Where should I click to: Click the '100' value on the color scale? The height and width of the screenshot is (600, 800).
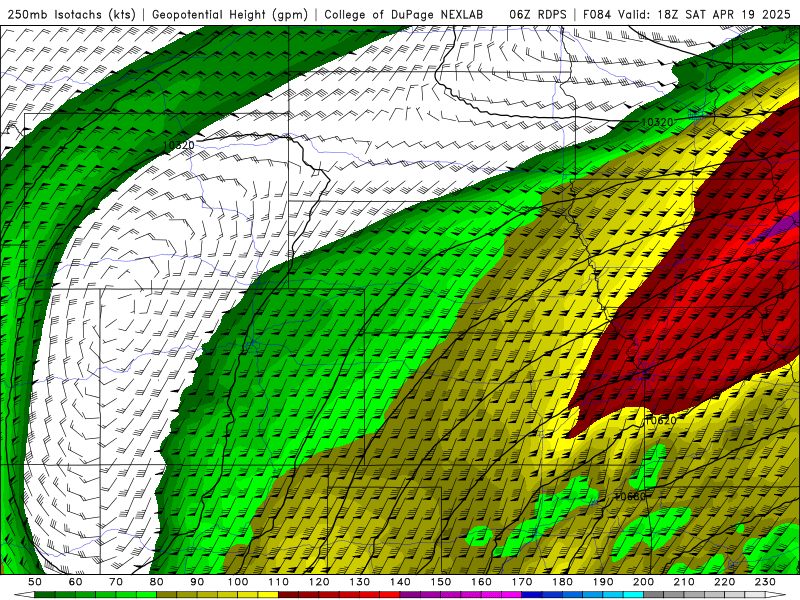(238, 582)
